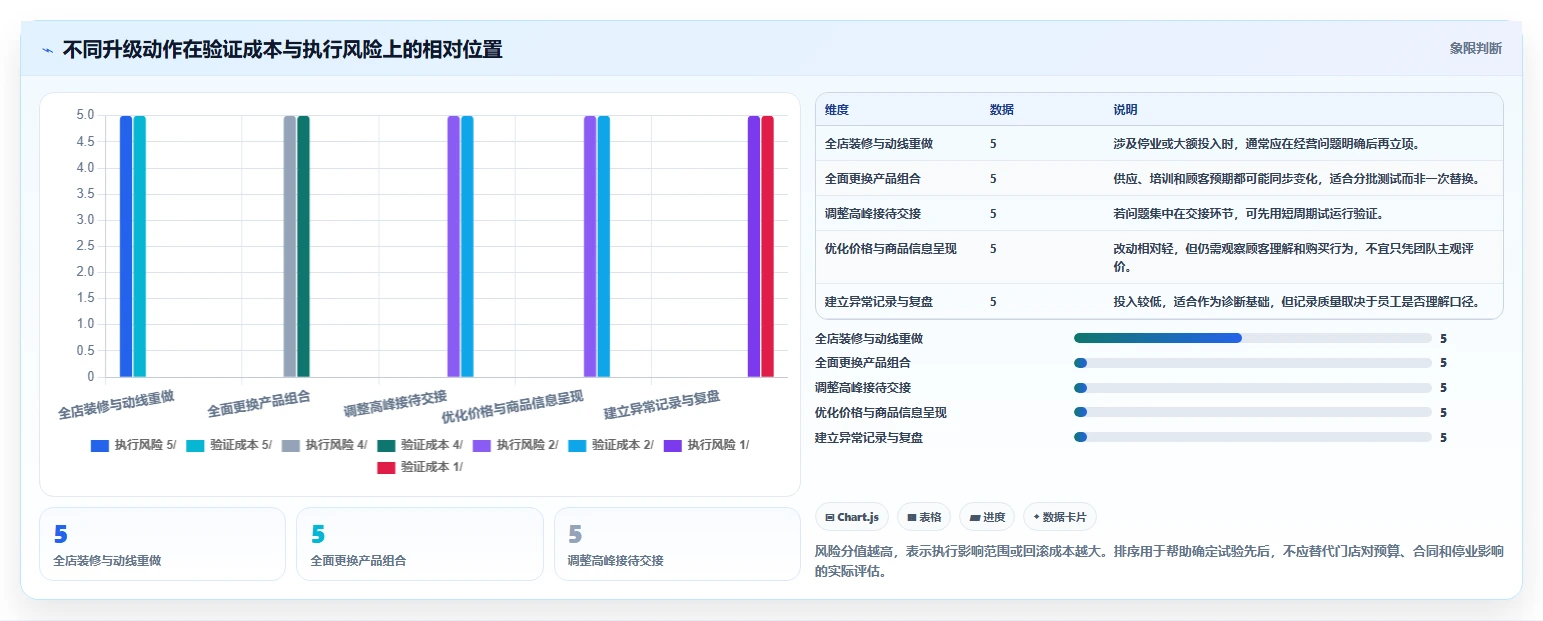Click the 说明 column header

(x=1125, y=110)
